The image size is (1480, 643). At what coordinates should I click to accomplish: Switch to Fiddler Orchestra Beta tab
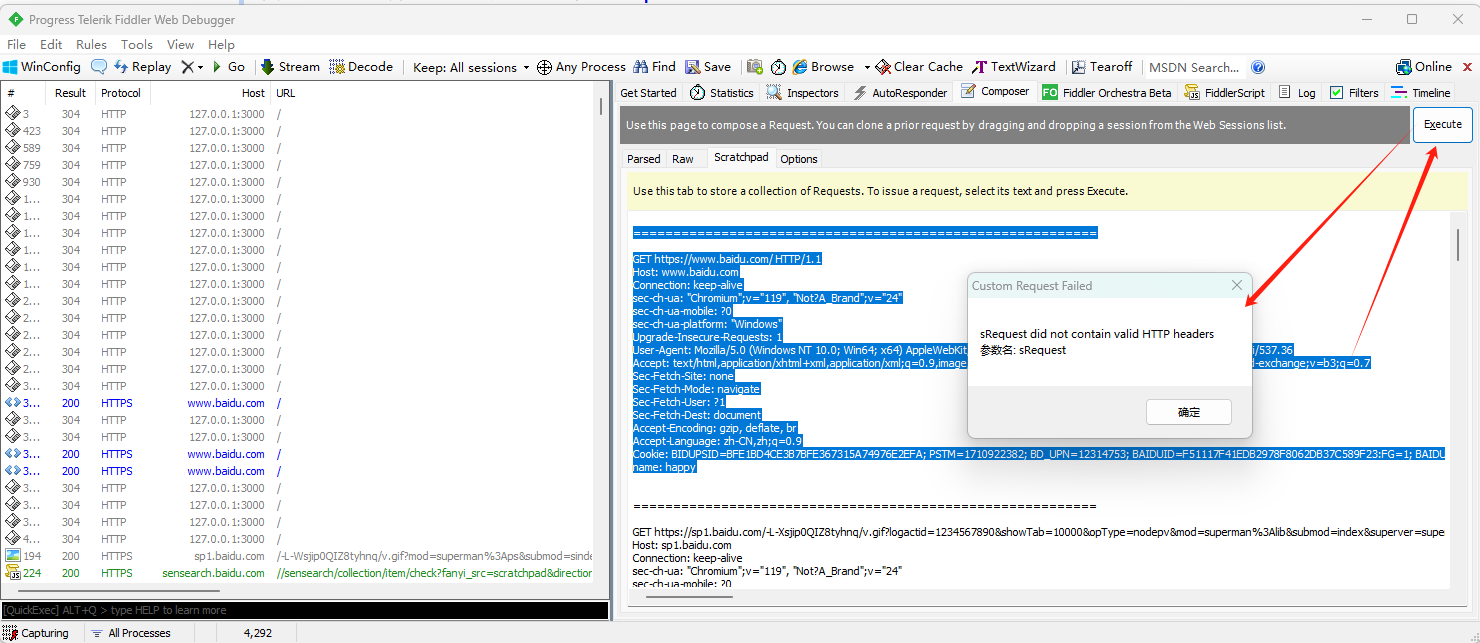pos(1106,92)
